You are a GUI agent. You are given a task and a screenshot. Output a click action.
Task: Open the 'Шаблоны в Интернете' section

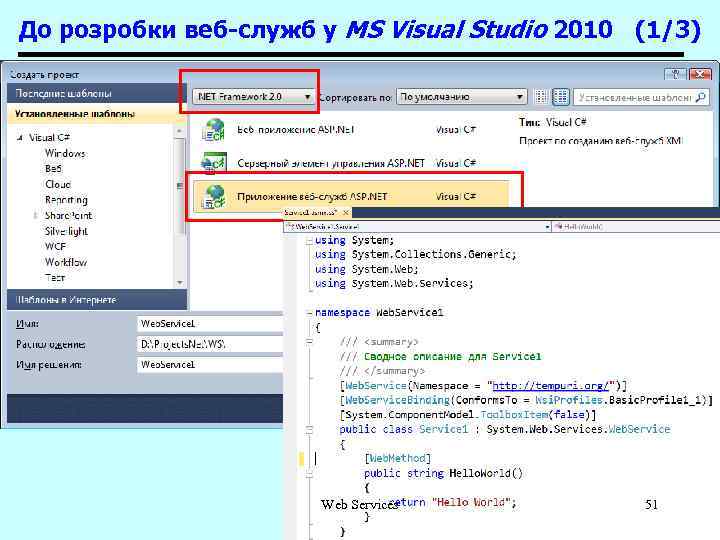click(97, 300)
